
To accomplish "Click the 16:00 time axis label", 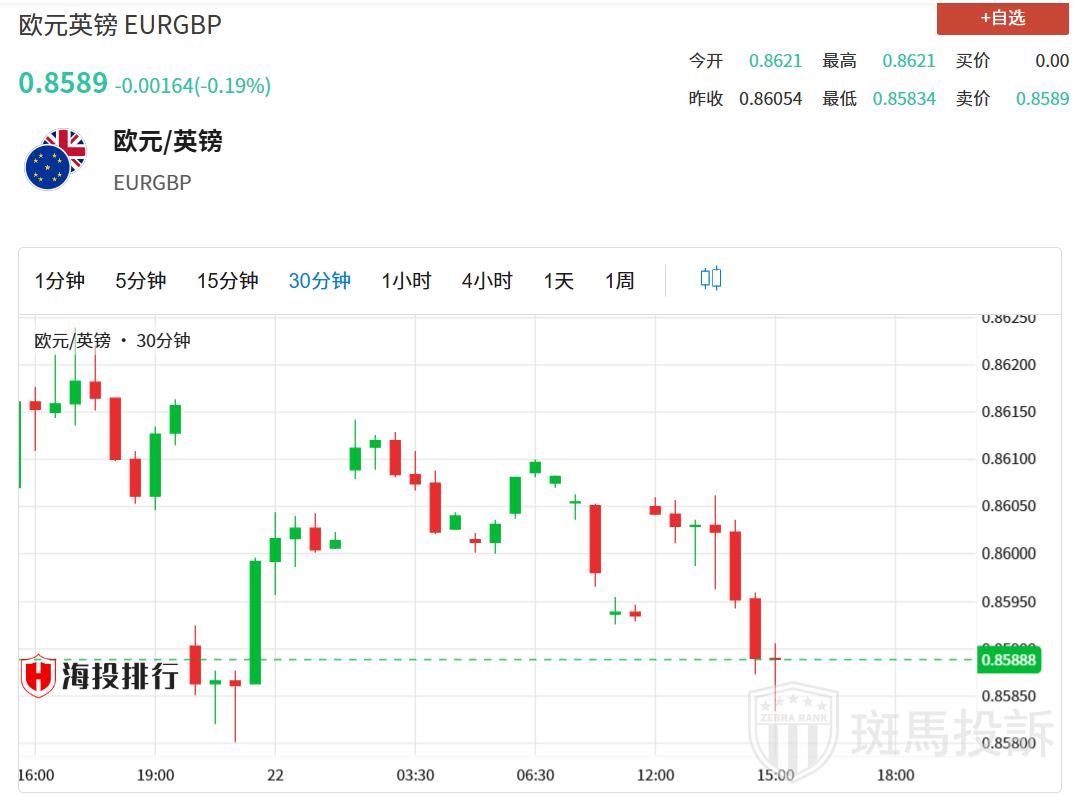I will pos(36,775).
